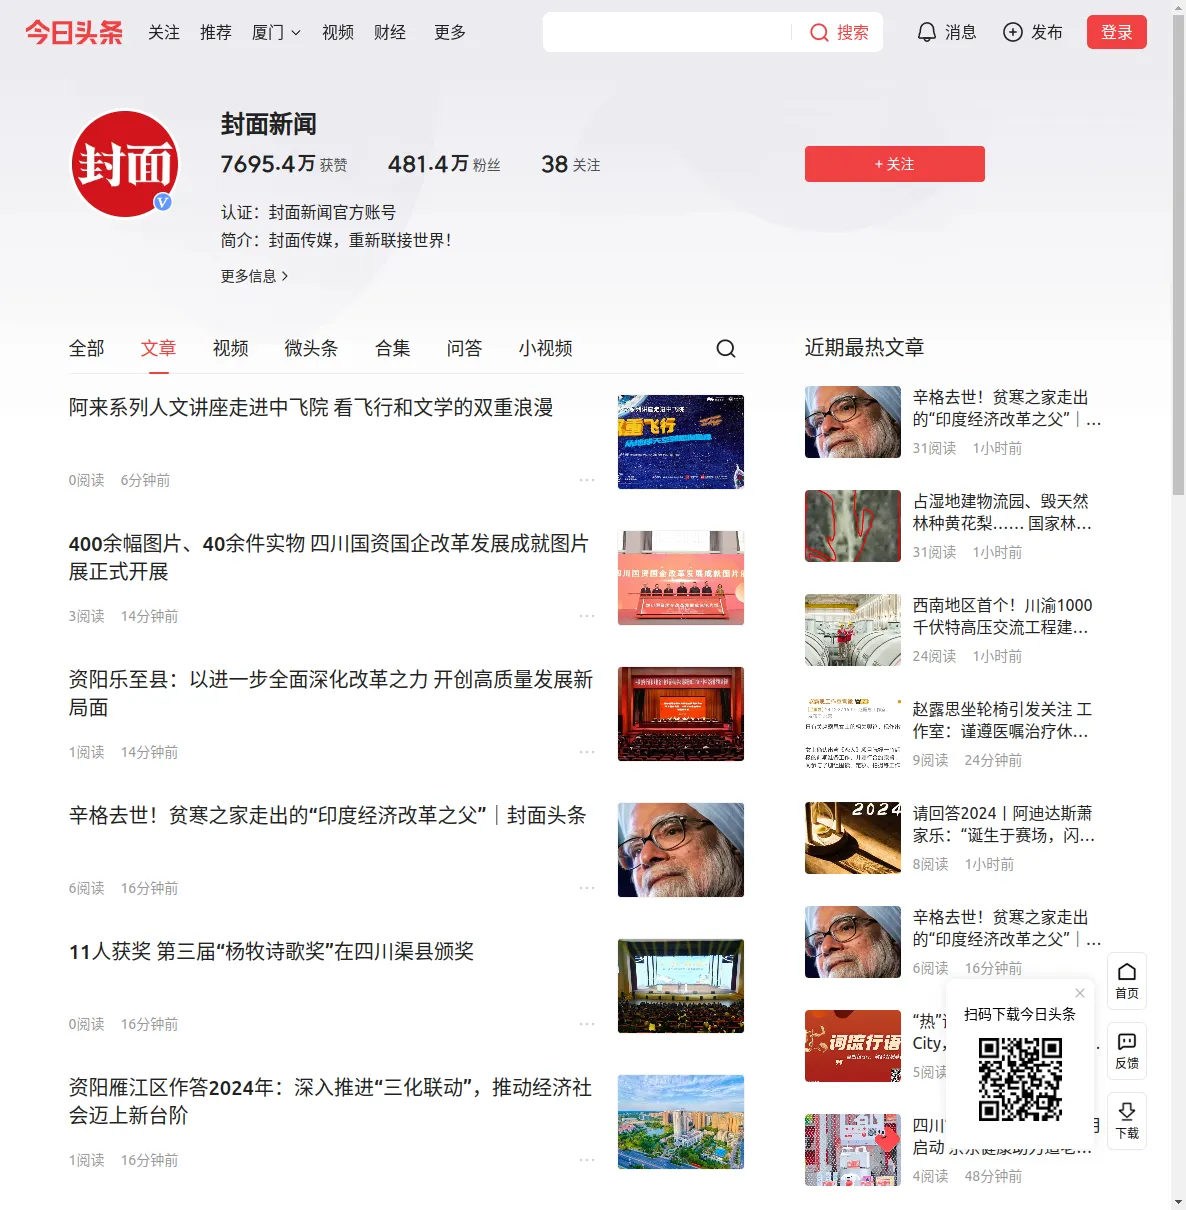Click the 7695.4万 获赞 likes count
Screen dimensions: 1186x1210
pos(284,164)
